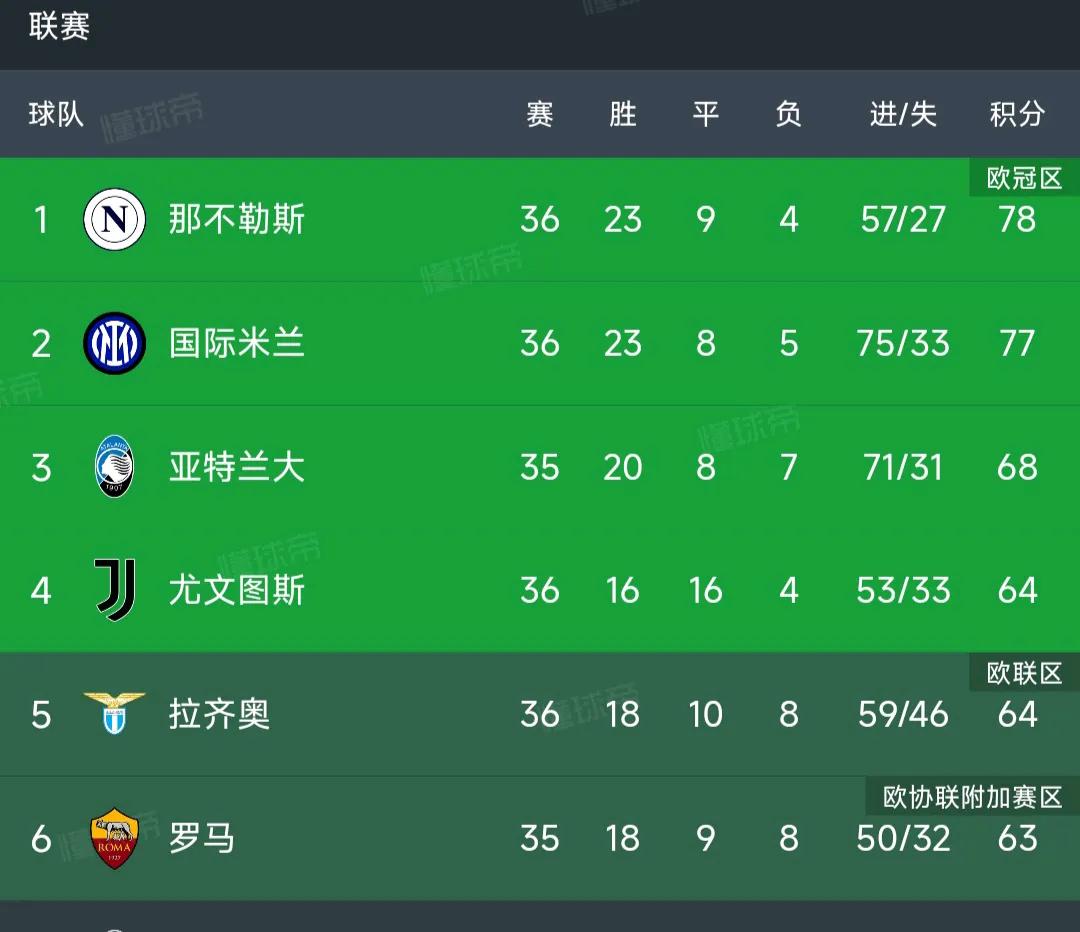Viewport: 1080px width, 932px height.
Task: Click the Juventus J logo
Action: pos(114,590)
